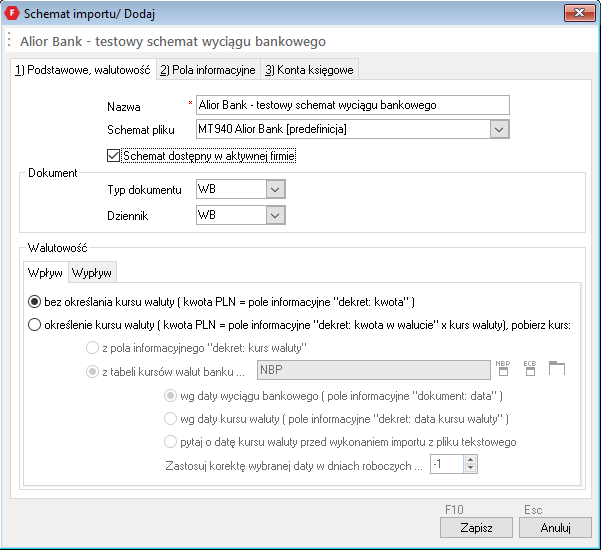The width and height of the screenshot is (601, 550).
Task: Open the 'Schemat pliku' dropdown arrow
Action: [499, 129]
